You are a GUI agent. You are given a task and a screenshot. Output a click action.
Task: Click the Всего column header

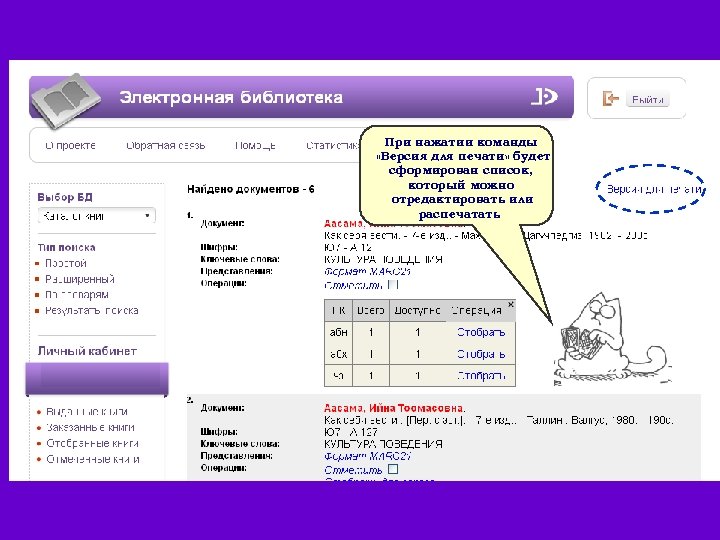point(371,311)
